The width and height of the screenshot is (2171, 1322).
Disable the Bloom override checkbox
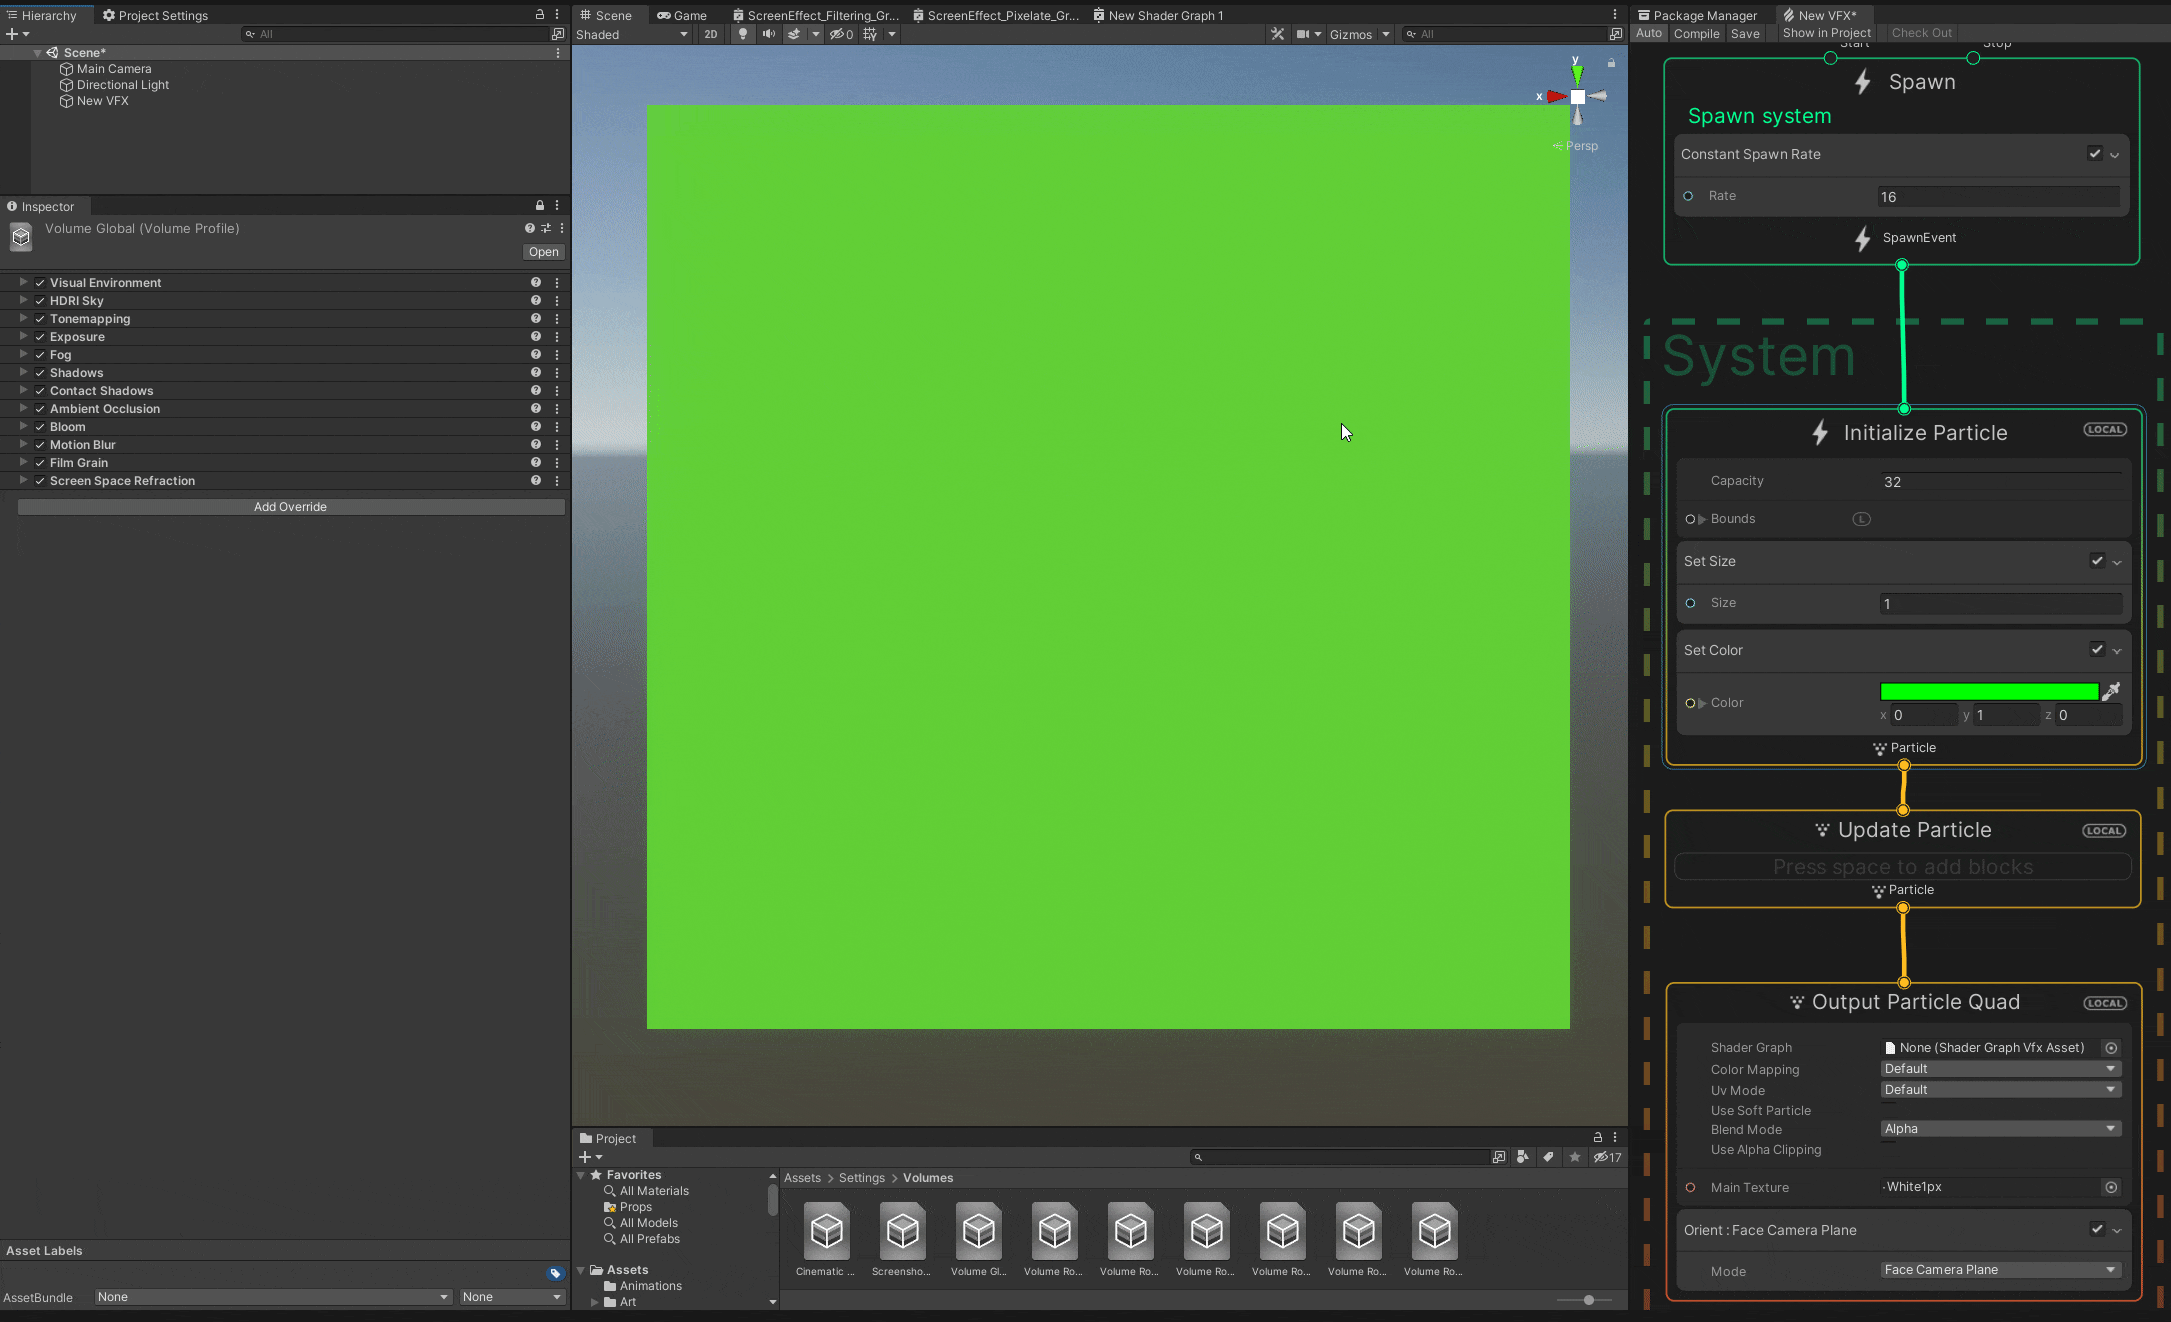pos(40,427)
